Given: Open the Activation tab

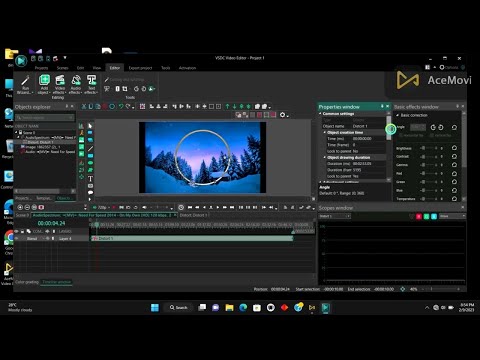Looking at the screenshot, I should [187, 68].
